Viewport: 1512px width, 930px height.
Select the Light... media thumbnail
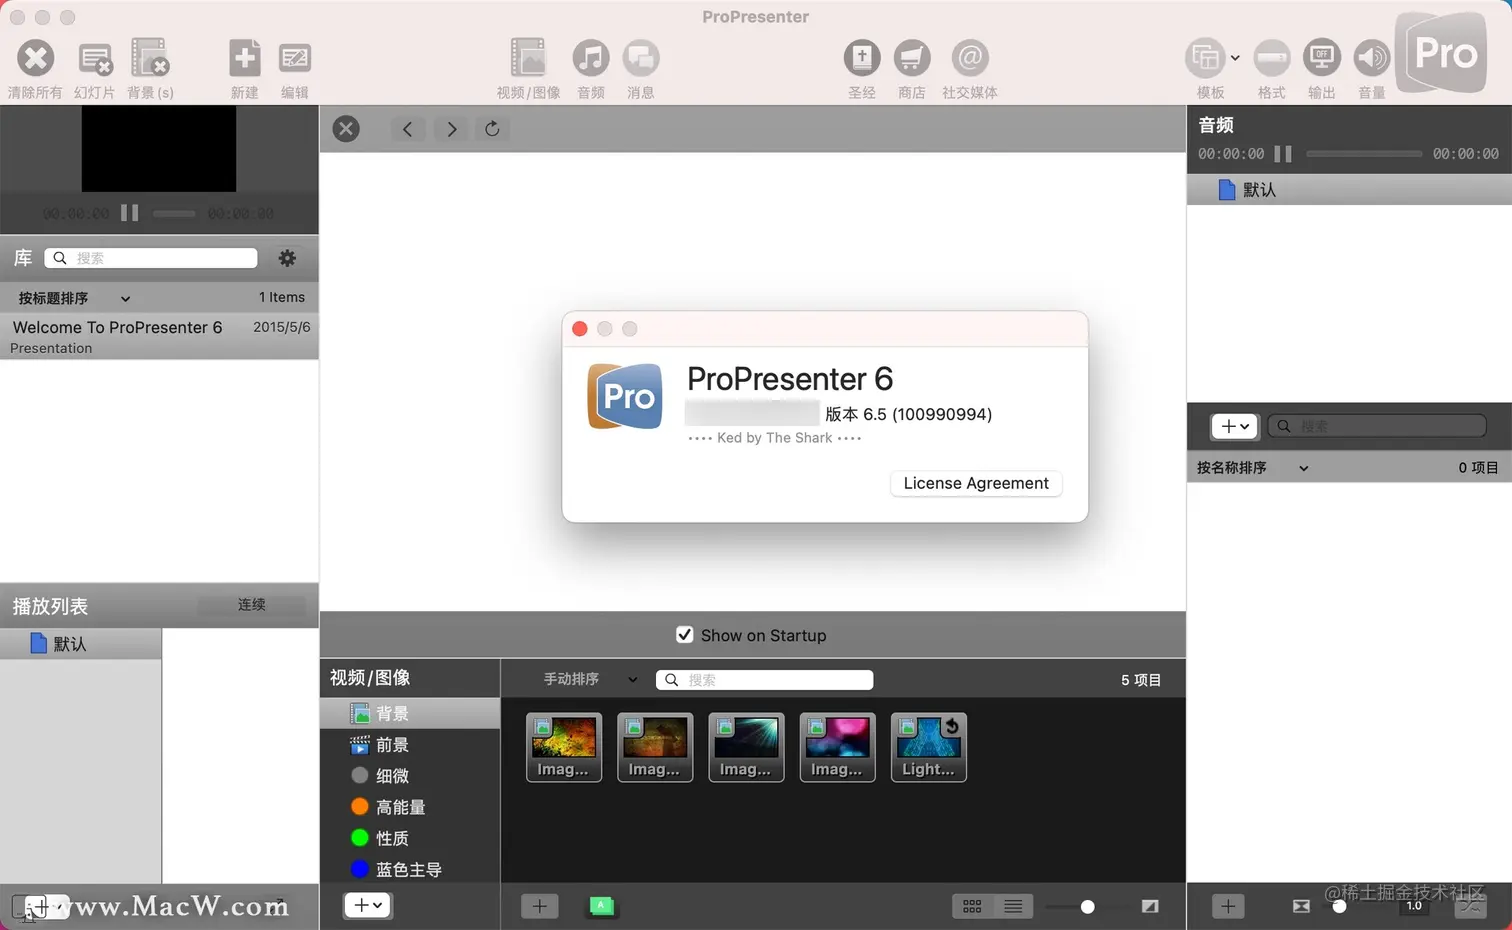point(929,747)
